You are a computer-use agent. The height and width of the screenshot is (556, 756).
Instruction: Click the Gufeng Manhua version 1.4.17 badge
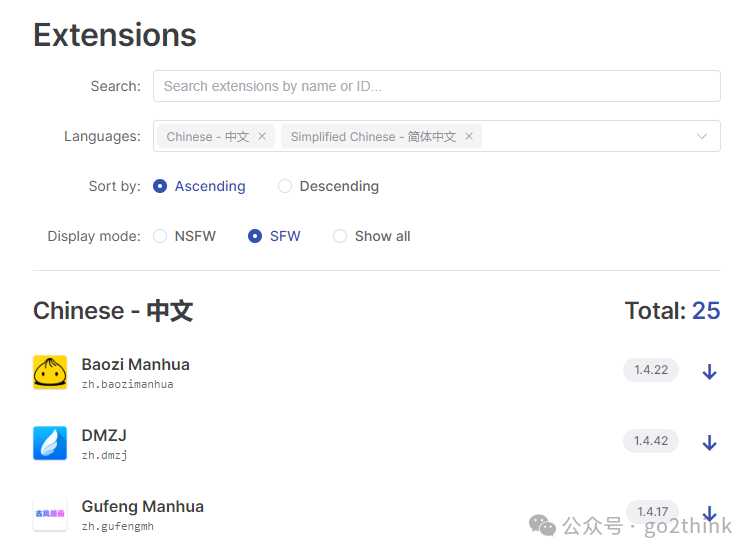(x=652, y=512)
